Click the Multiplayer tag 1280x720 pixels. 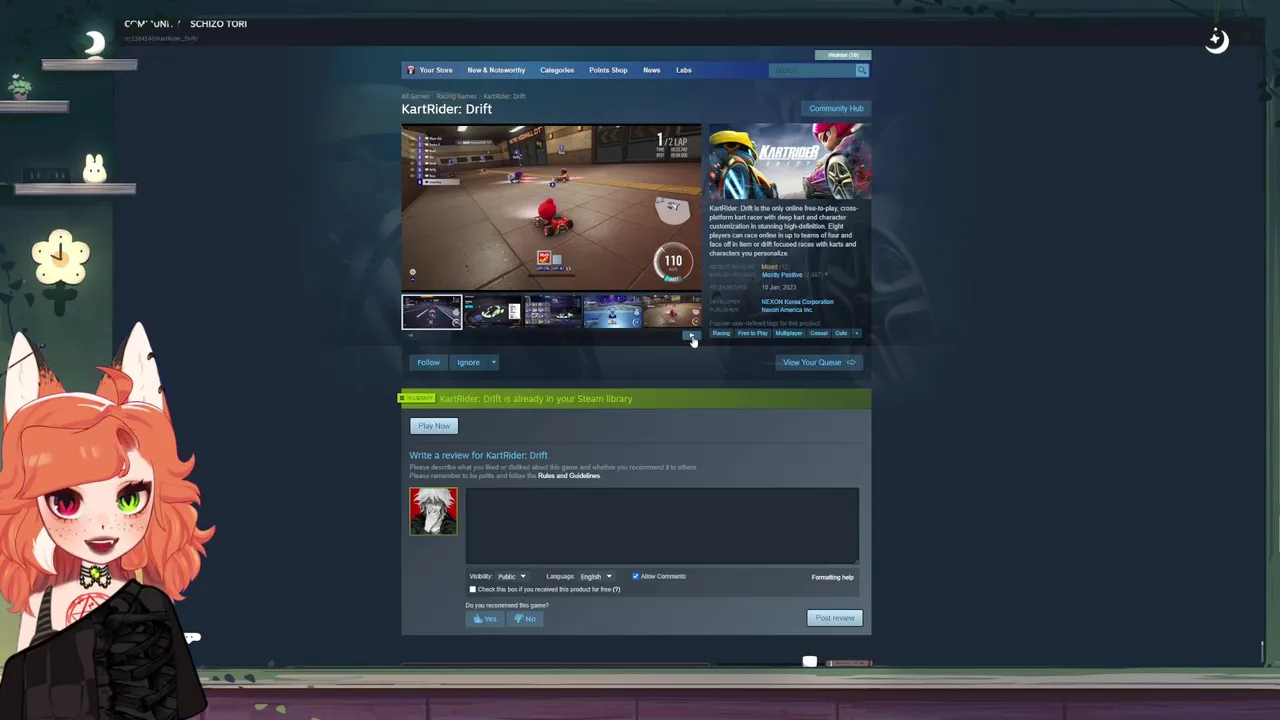(789, 333)
